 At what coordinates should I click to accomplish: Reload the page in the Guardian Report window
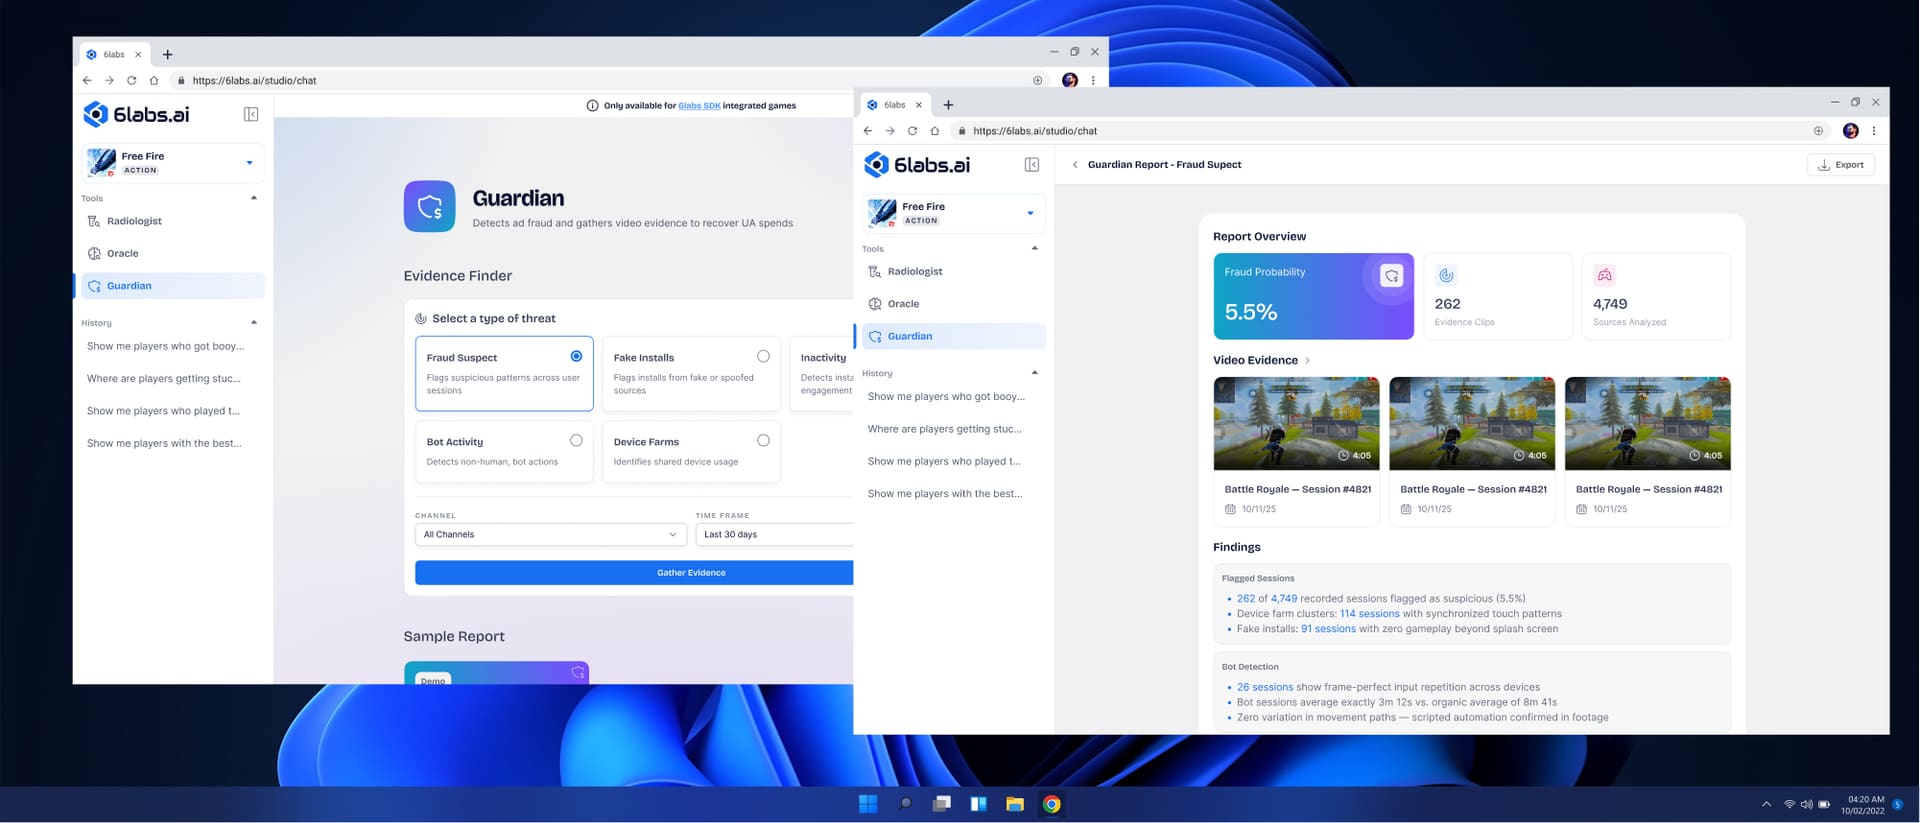[912, 131]
